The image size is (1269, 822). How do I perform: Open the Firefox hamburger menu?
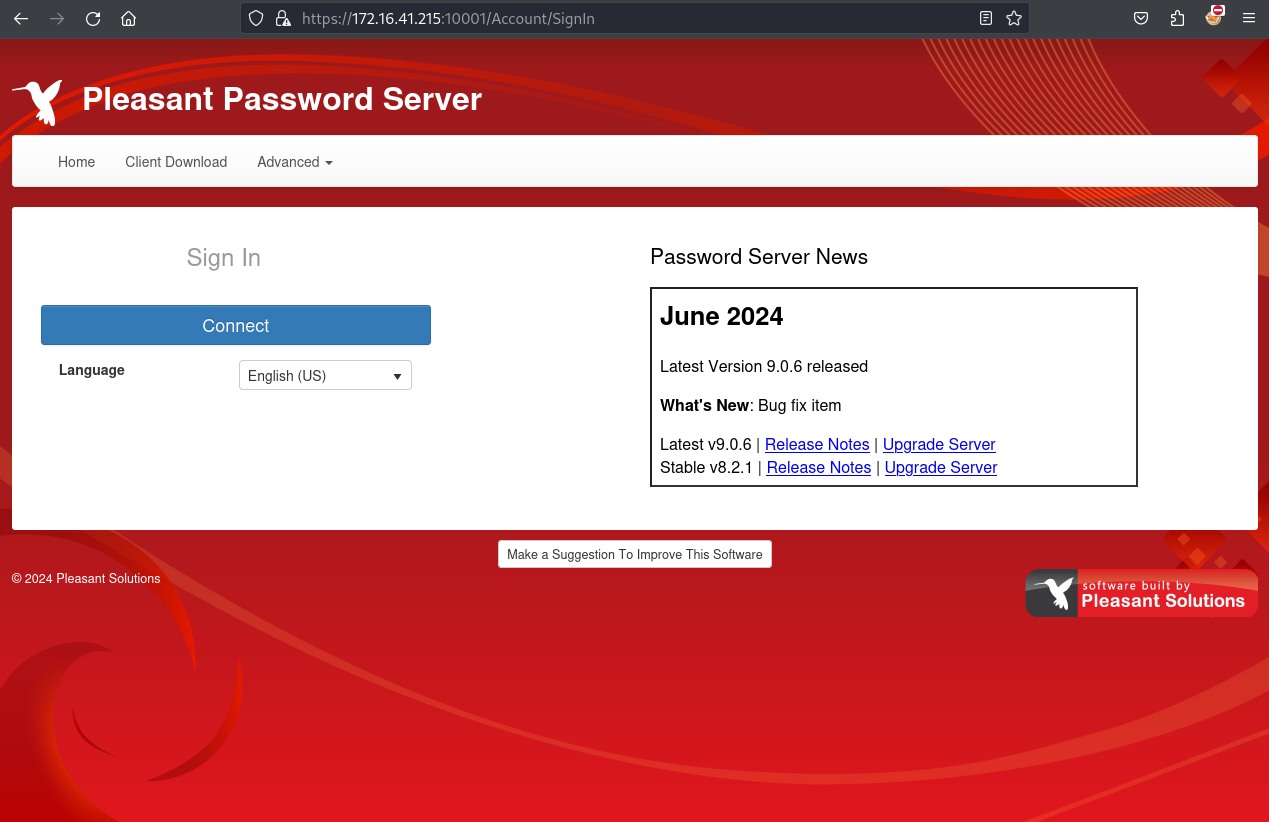coord(1248,18)
